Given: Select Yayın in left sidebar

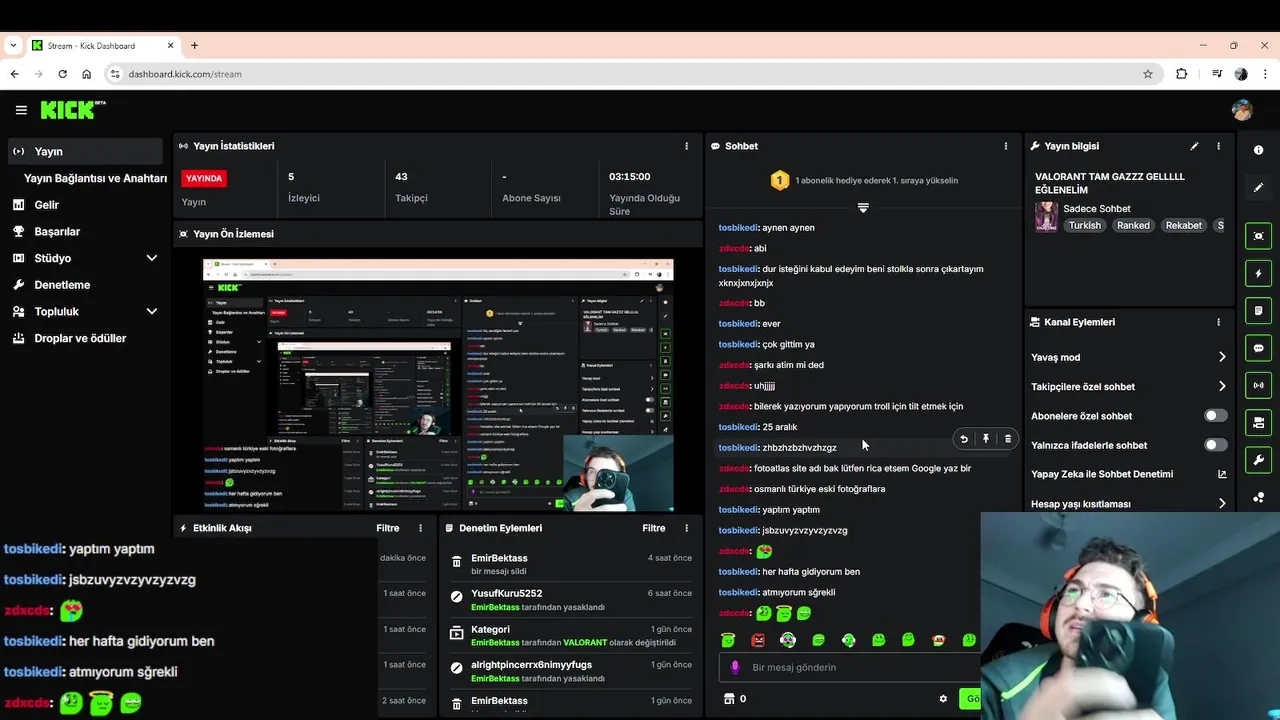Looking at the screenshot, I should (84, 151).
